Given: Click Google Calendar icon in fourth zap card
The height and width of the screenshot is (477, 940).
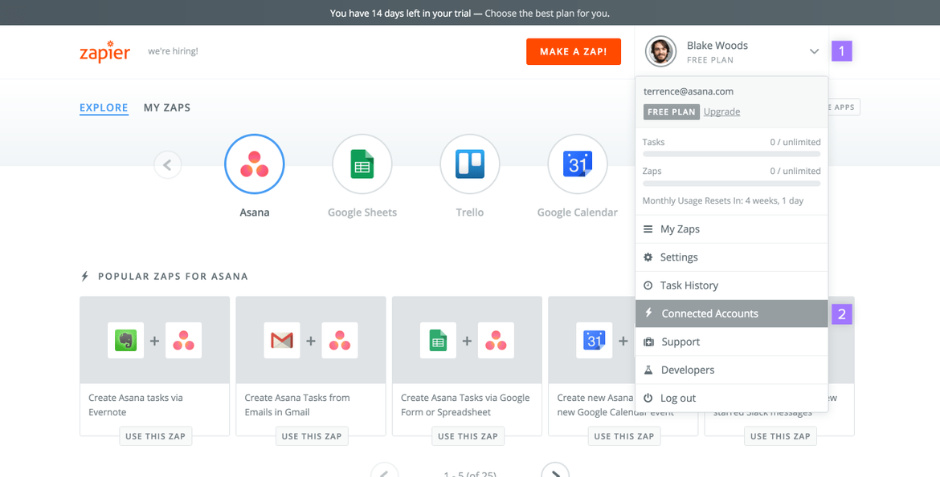Looking at the screenshot, I should pyautogui.click(x=594, y=340).
